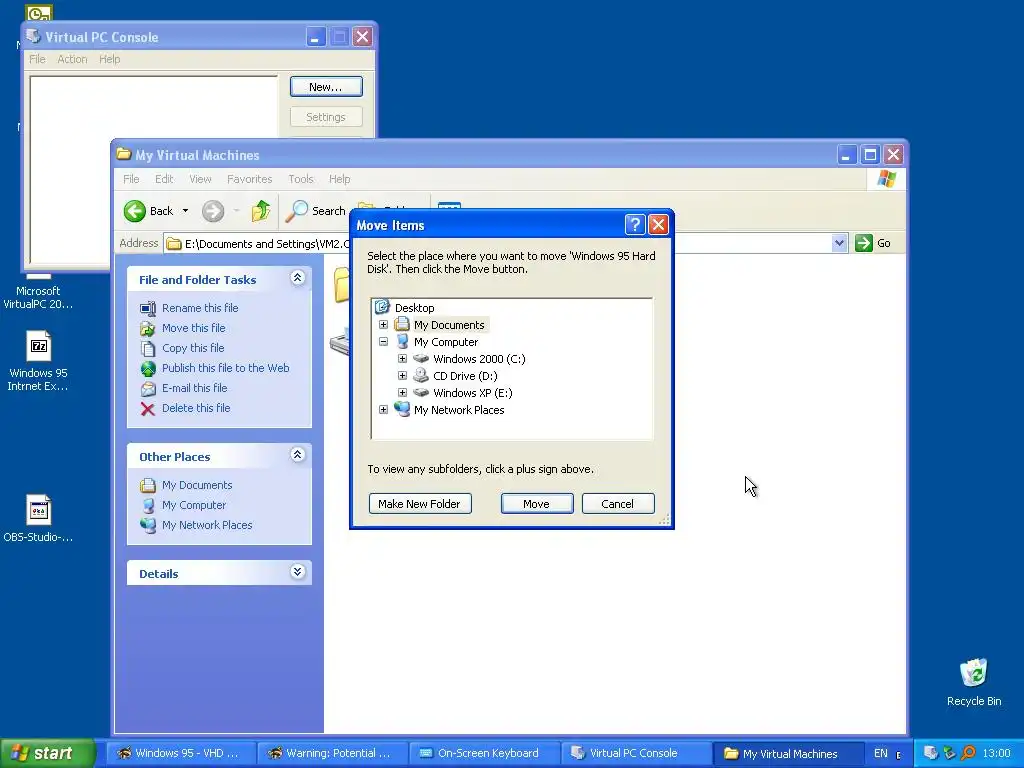Click New... in Virtual PC Console
Image resolution: width=1024 pixels, height=768 pixels.
[x=326, y=87]
